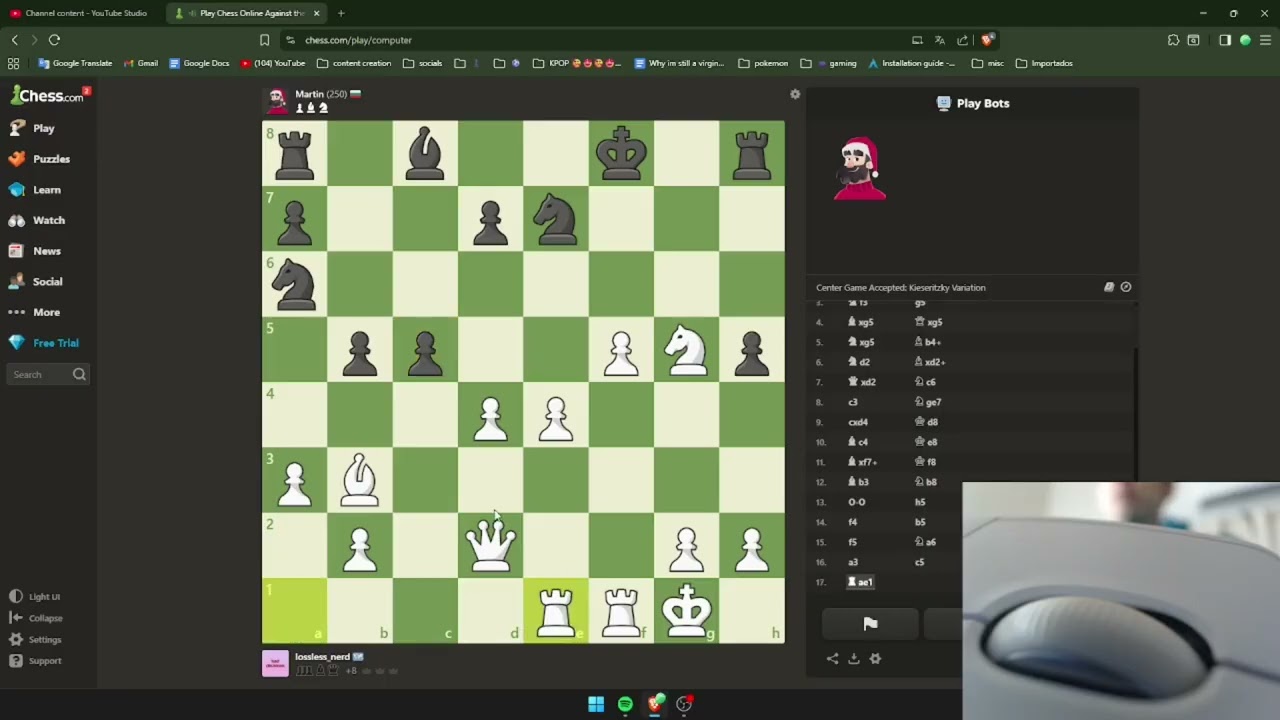The image size is (1280, 720).
Task: Click the Free Trial link
Action: (x=44, y=343)
